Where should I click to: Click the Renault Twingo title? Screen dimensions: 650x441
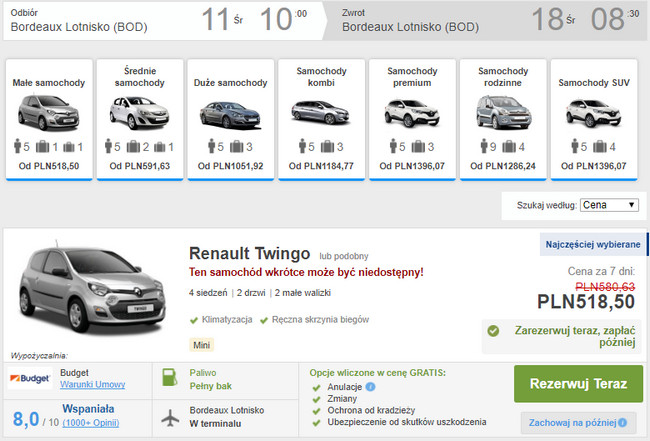(x=250, y=253)
